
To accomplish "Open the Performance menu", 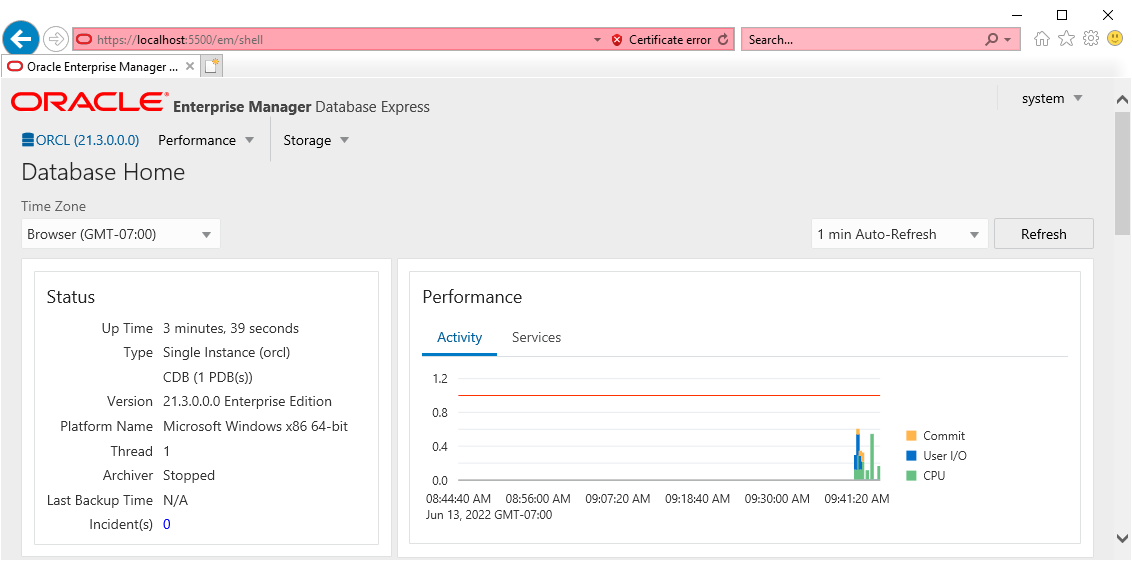I will coord(206,140).
